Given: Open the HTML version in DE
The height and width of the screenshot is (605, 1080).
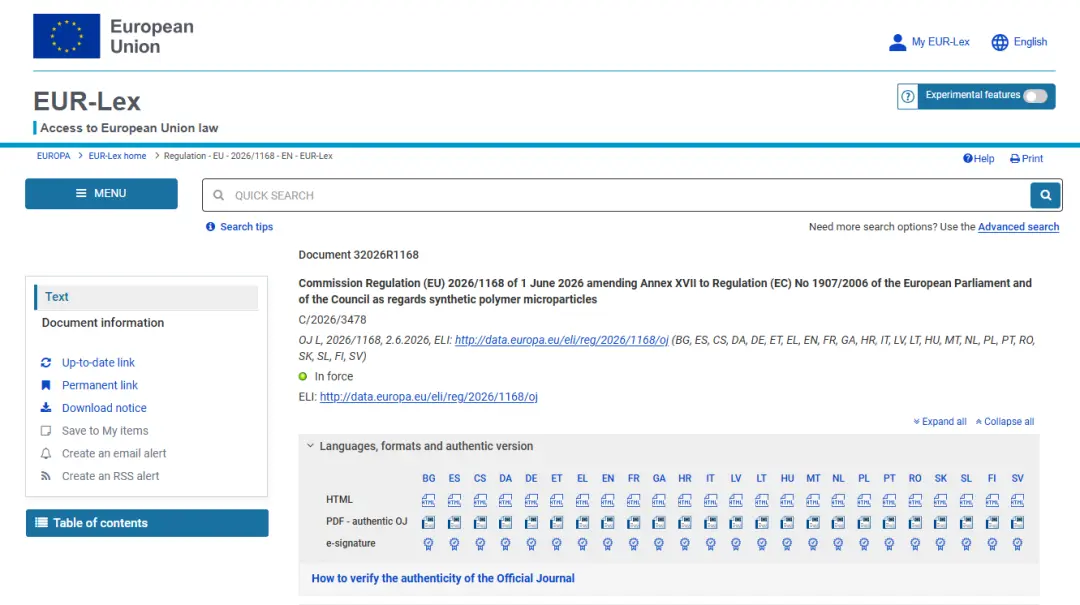Looking at the screenshot, I should [531, 500].
